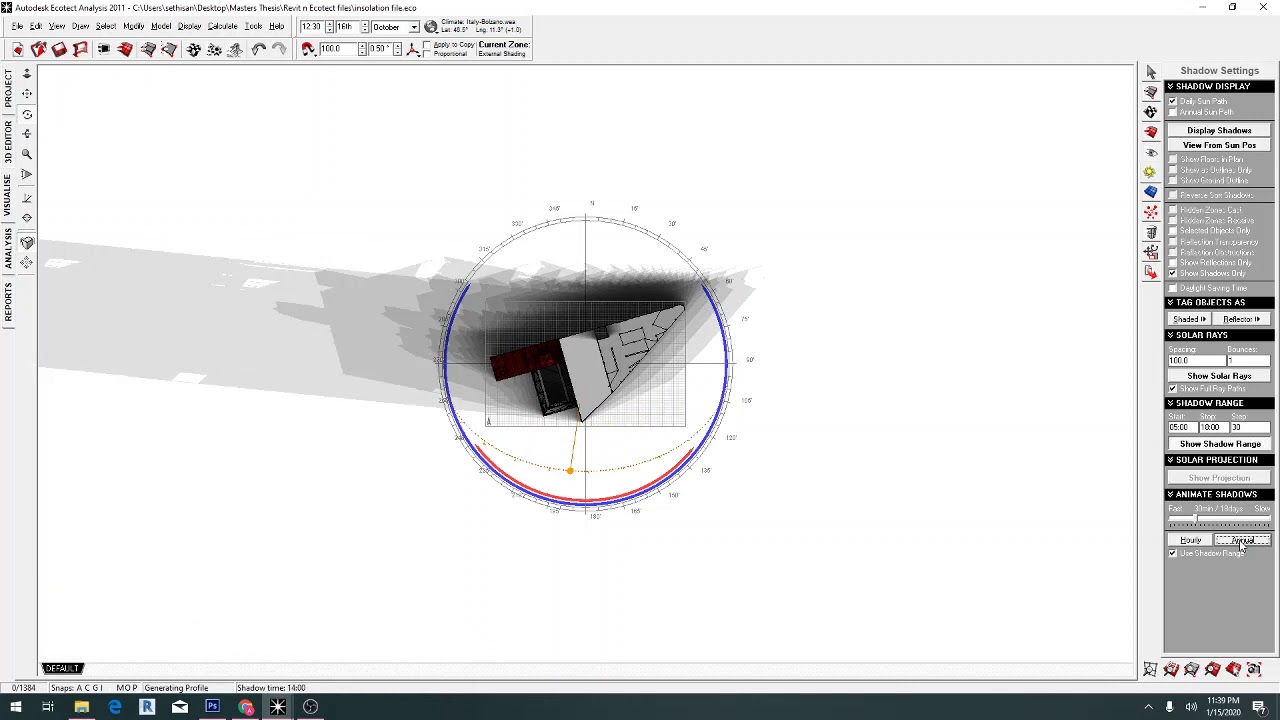Enable the Daylight Saving Time checkbox

[x=1173, y=288]
